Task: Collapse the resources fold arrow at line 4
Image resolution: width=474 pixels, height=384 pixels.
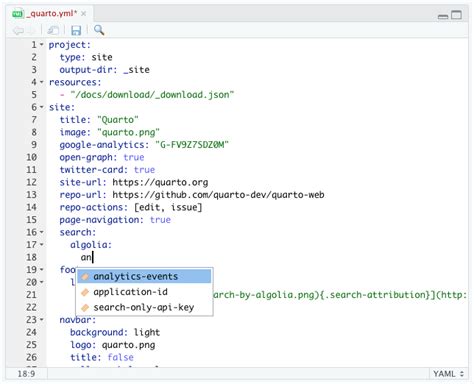Action: click(x=42, y=82)
